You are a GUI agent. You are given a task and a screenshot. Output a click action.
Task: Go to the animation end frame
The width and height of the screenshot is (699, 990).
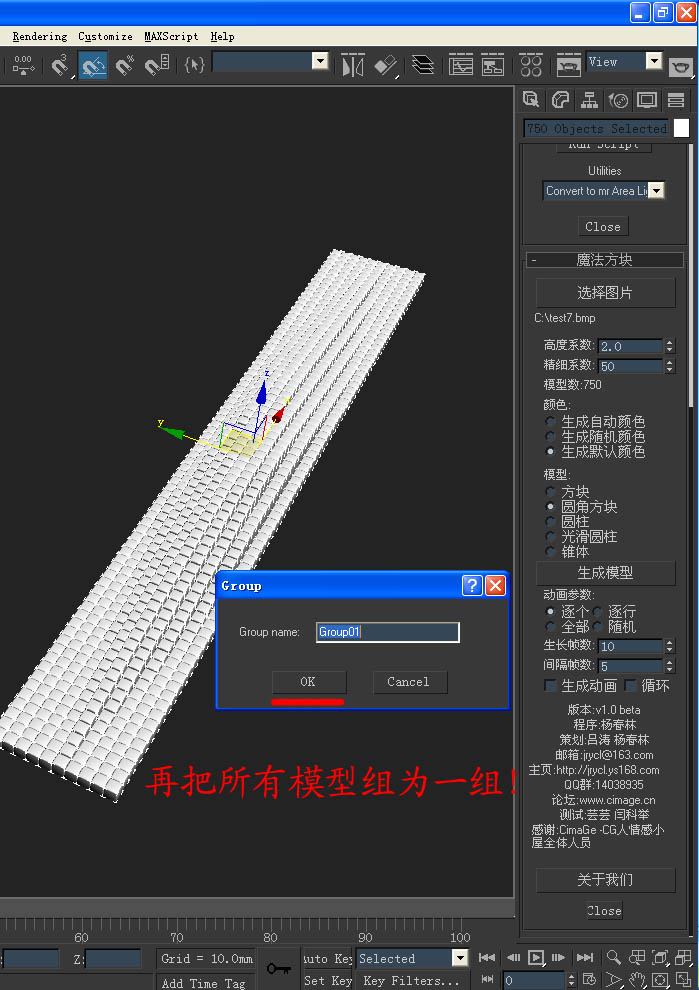pos(585,957)
